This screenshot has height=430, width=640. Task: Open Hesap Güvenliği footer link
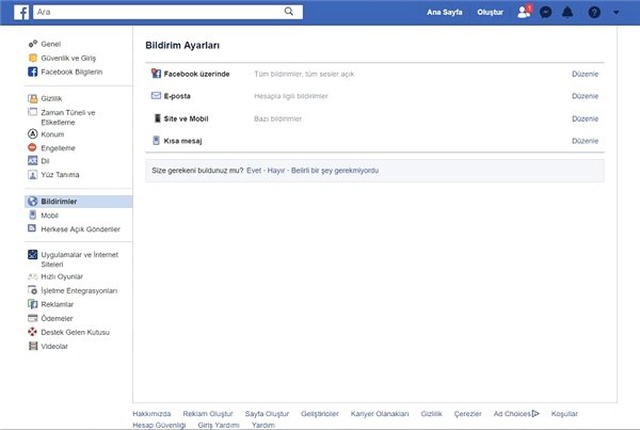159,425
